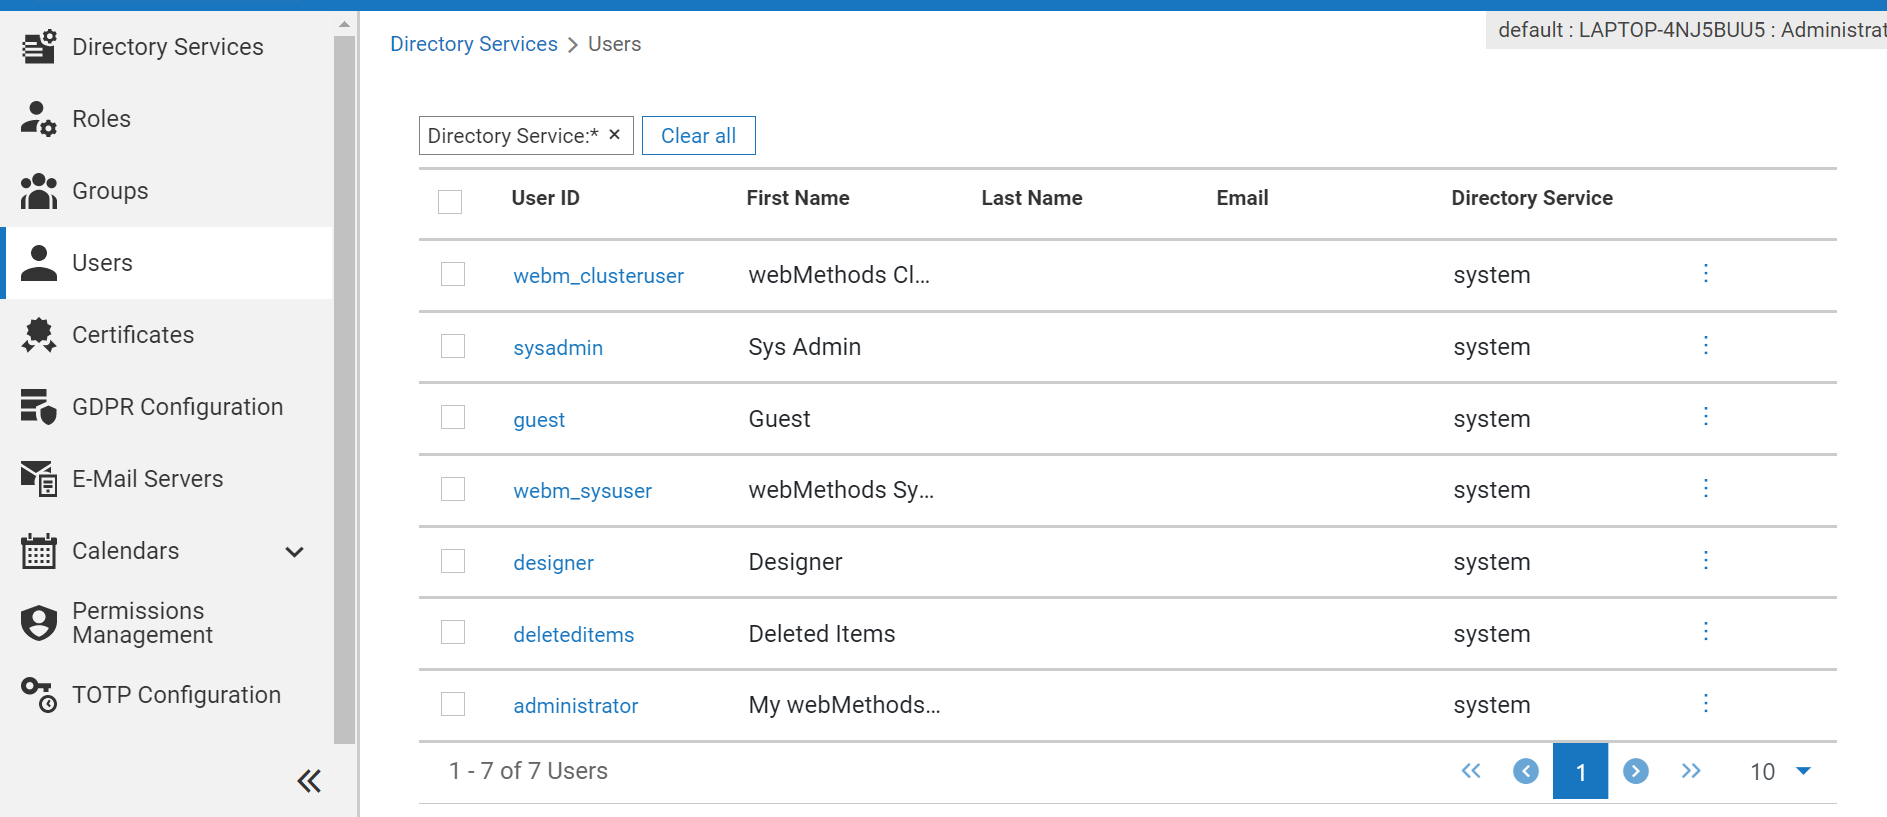
Task: Select the designer user checkbox
Action: pos(453,561)
